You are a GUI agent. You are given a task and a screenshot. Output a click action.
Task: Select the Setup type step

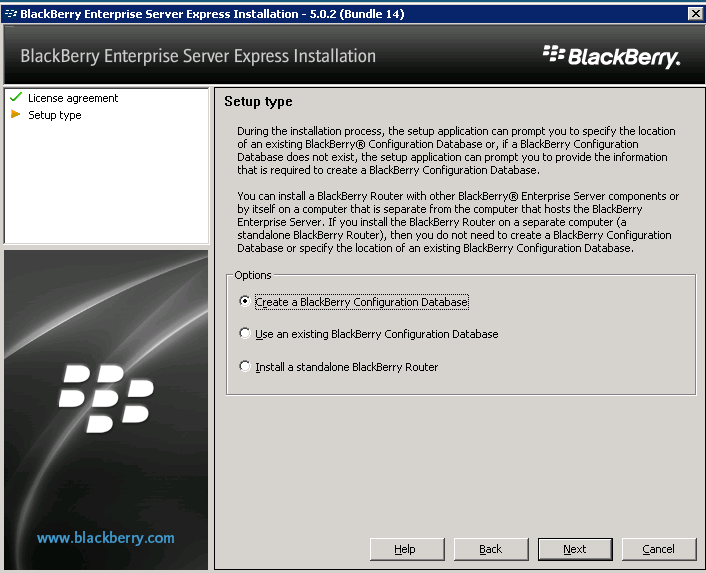pos(55,115)
